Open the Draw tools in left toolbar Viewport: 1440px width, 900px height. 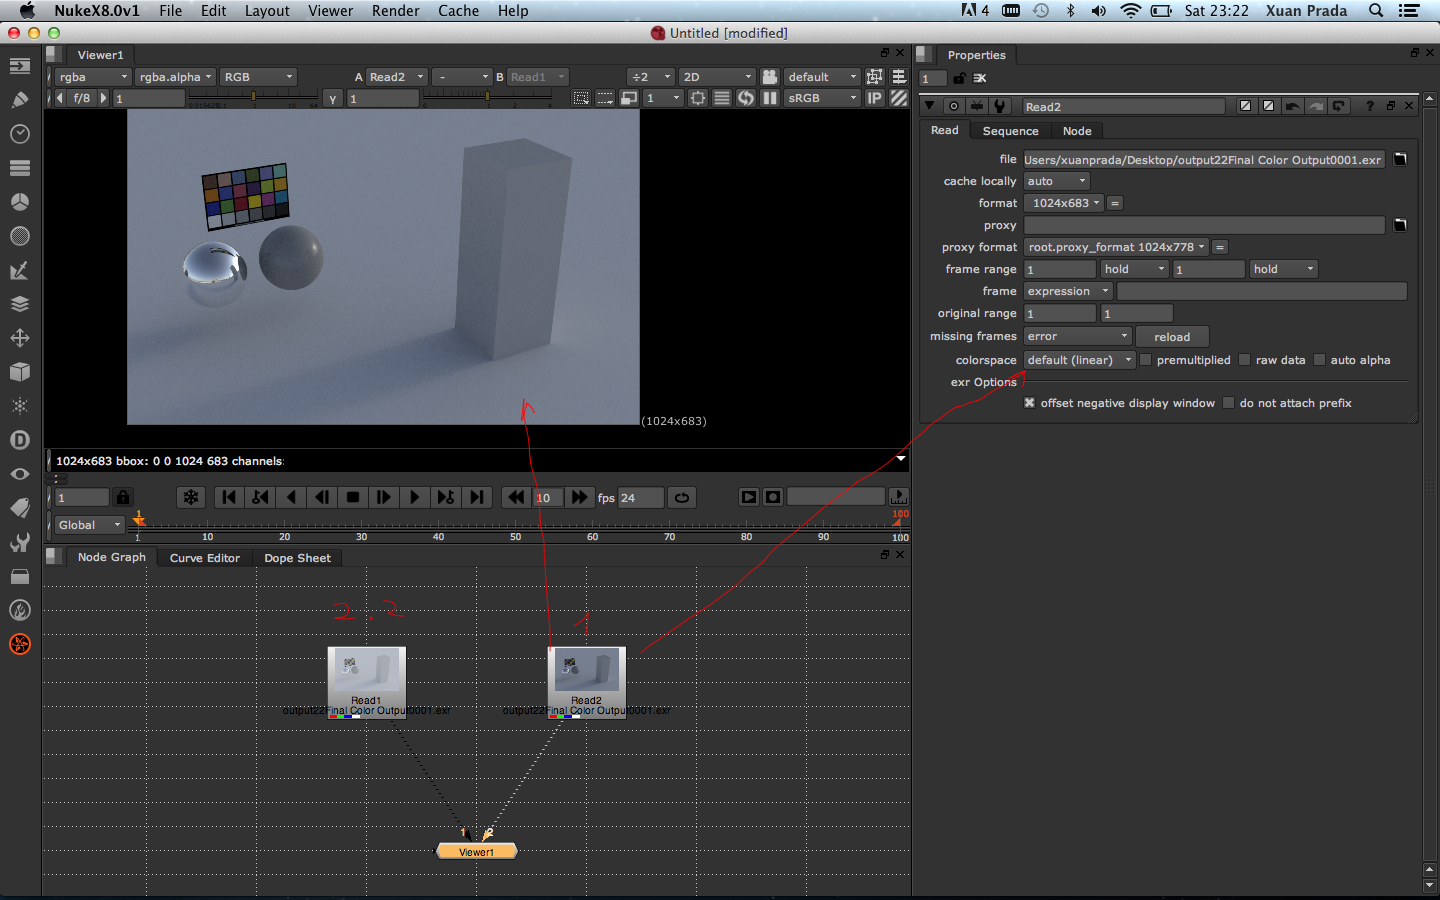(19, 100)
